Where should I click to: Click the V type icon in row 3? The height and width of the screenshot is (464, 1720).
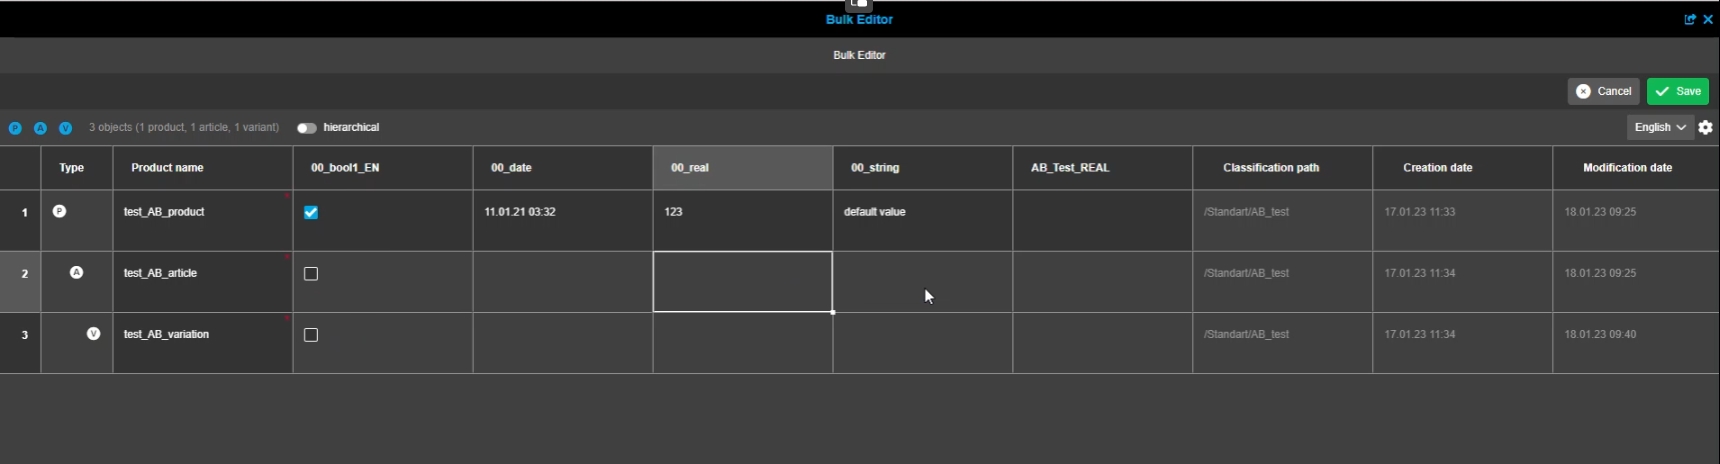[93, 334]
